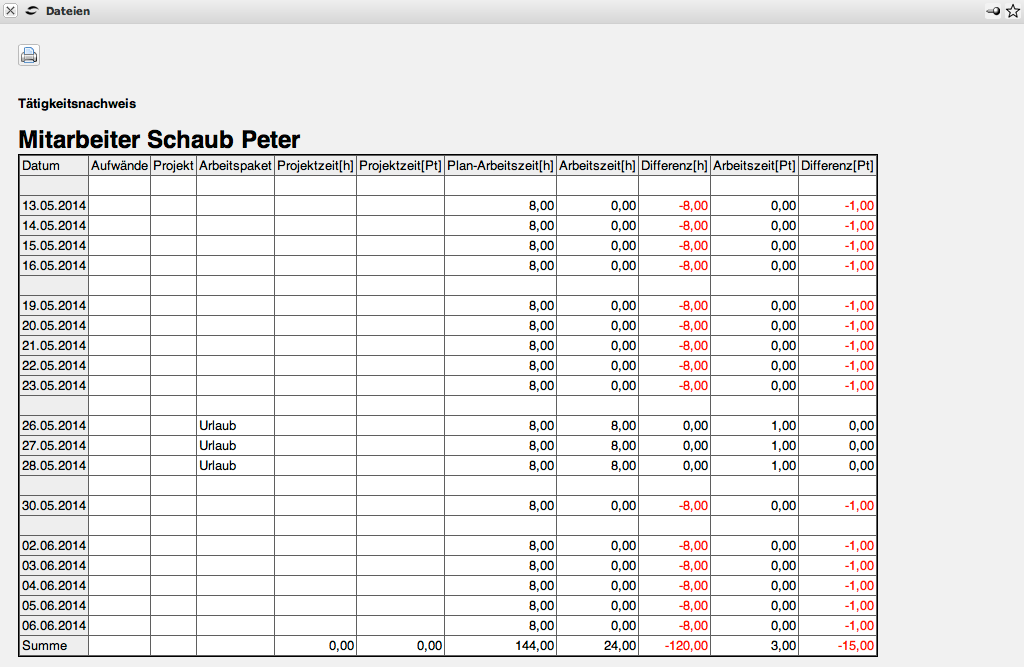1024x667 pixels.
Task: Click the print icon
Action: [x=29, y=56]
